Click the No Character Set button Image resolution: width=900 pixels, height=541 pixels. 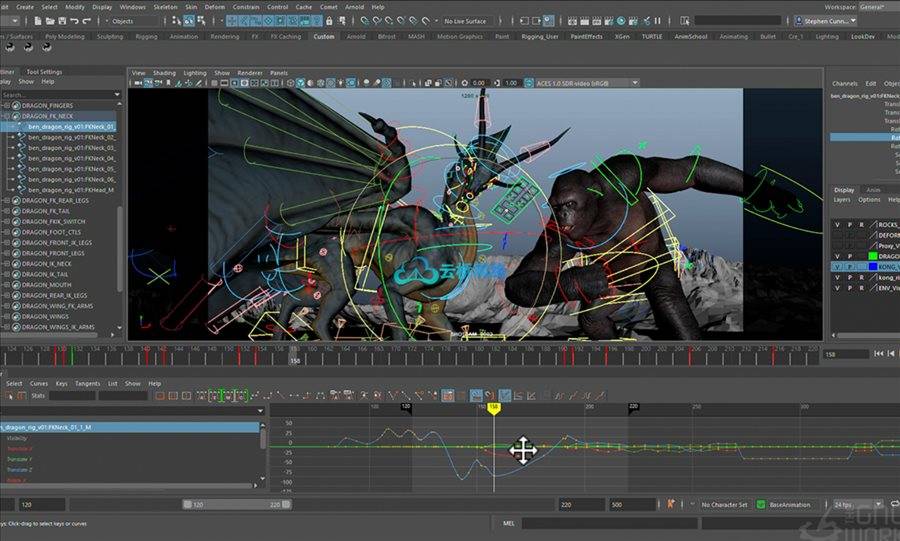(724, 505)
